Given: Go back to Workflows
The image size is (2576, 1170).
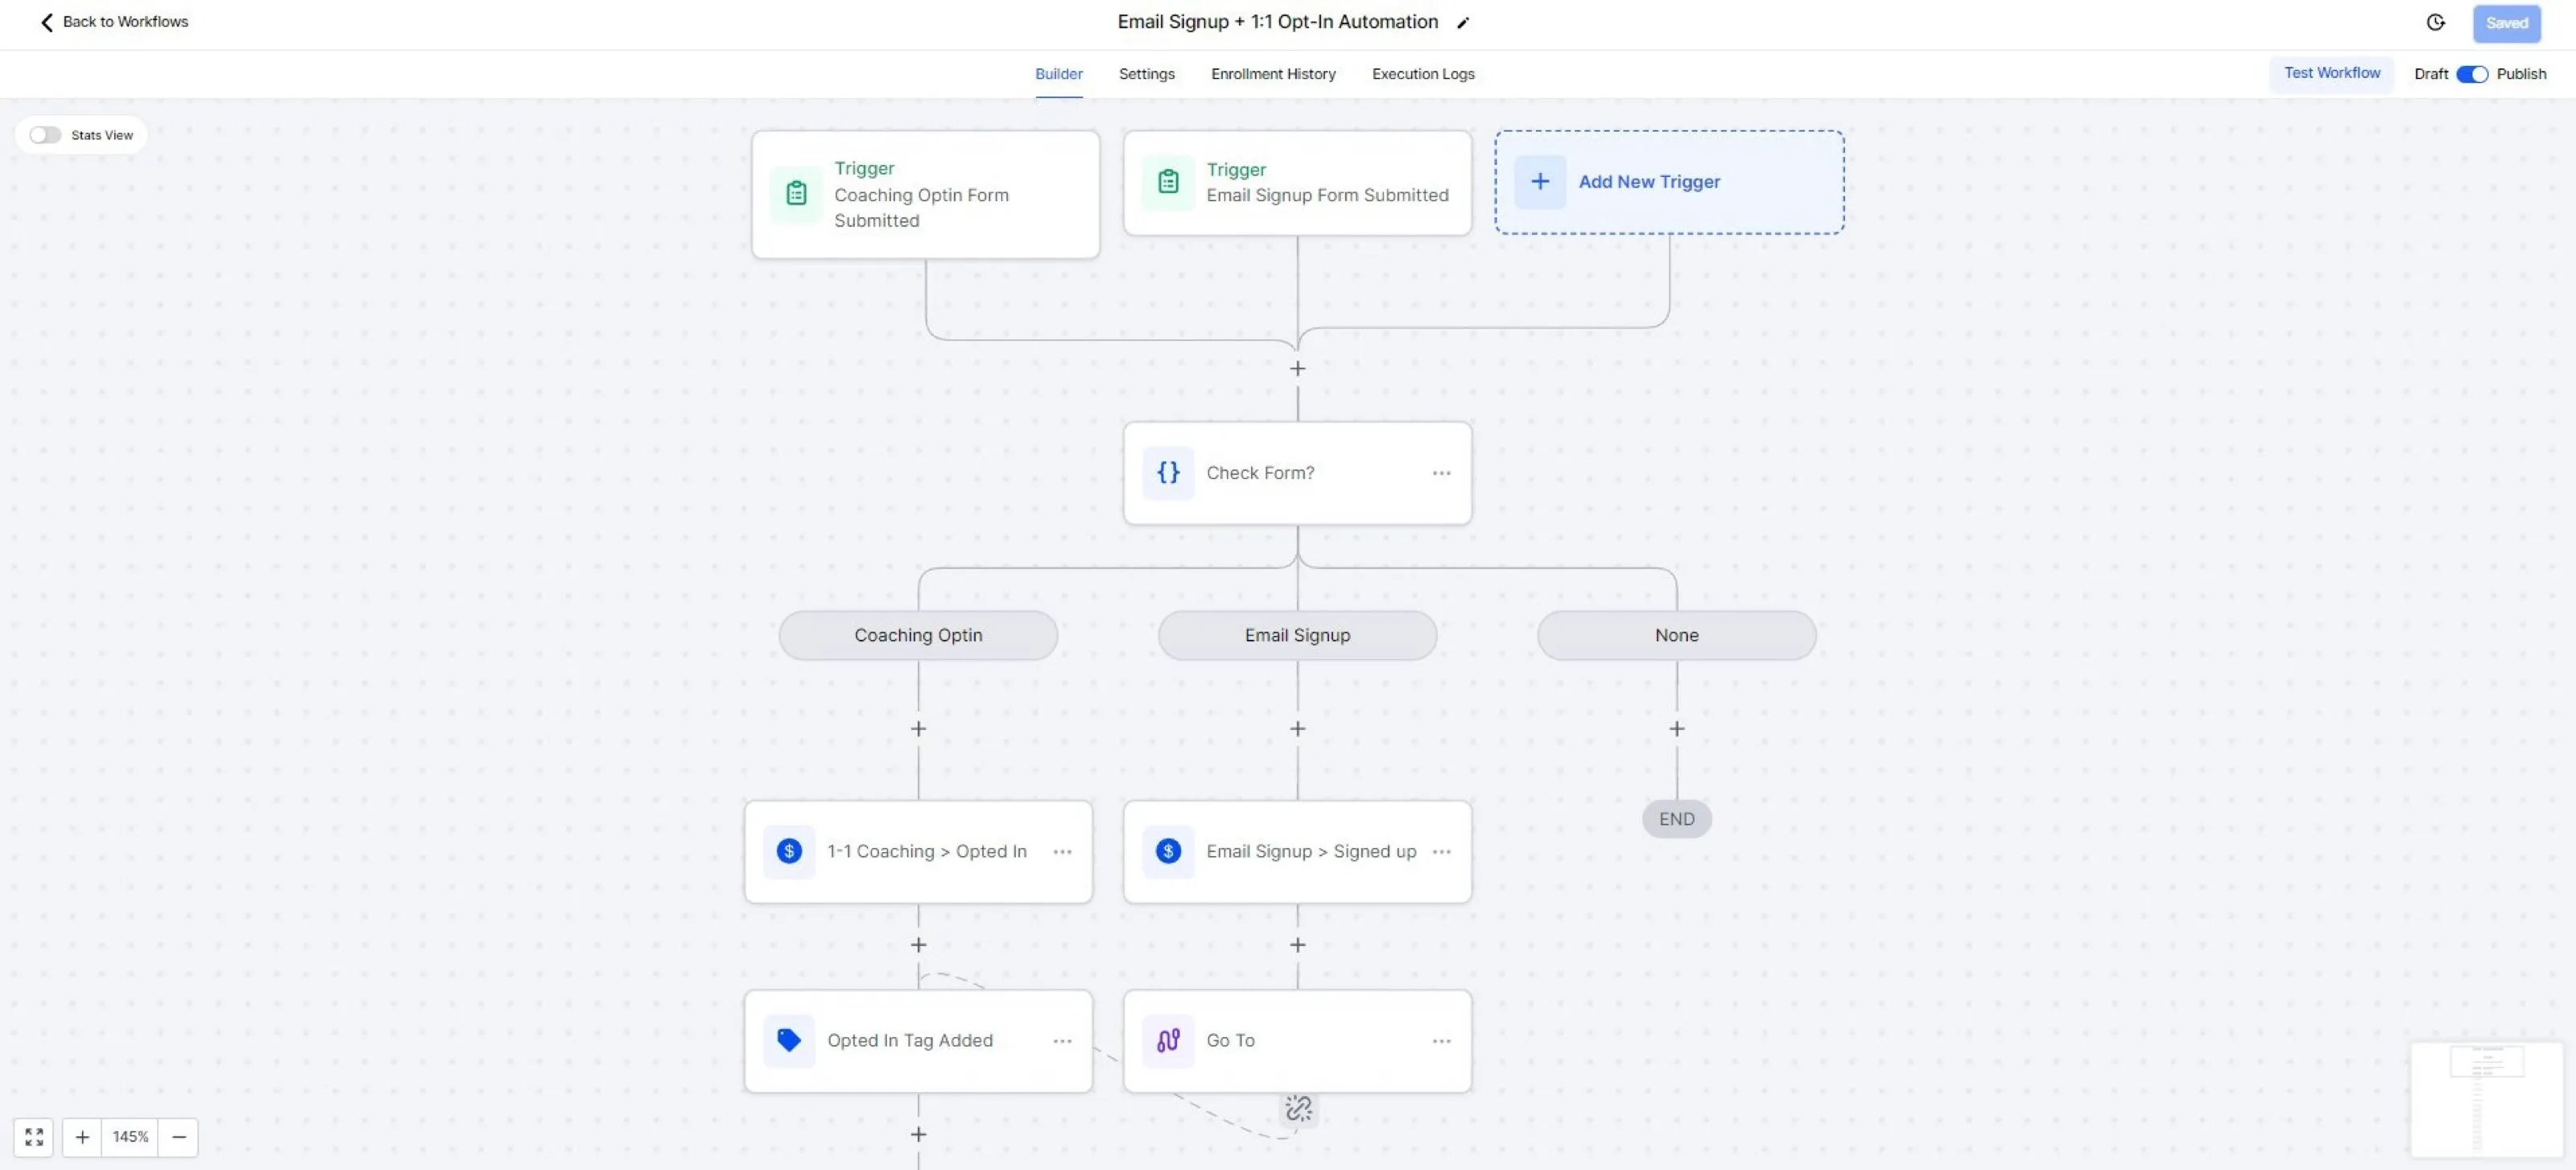Looking at the screenshot, I should 114,22.
